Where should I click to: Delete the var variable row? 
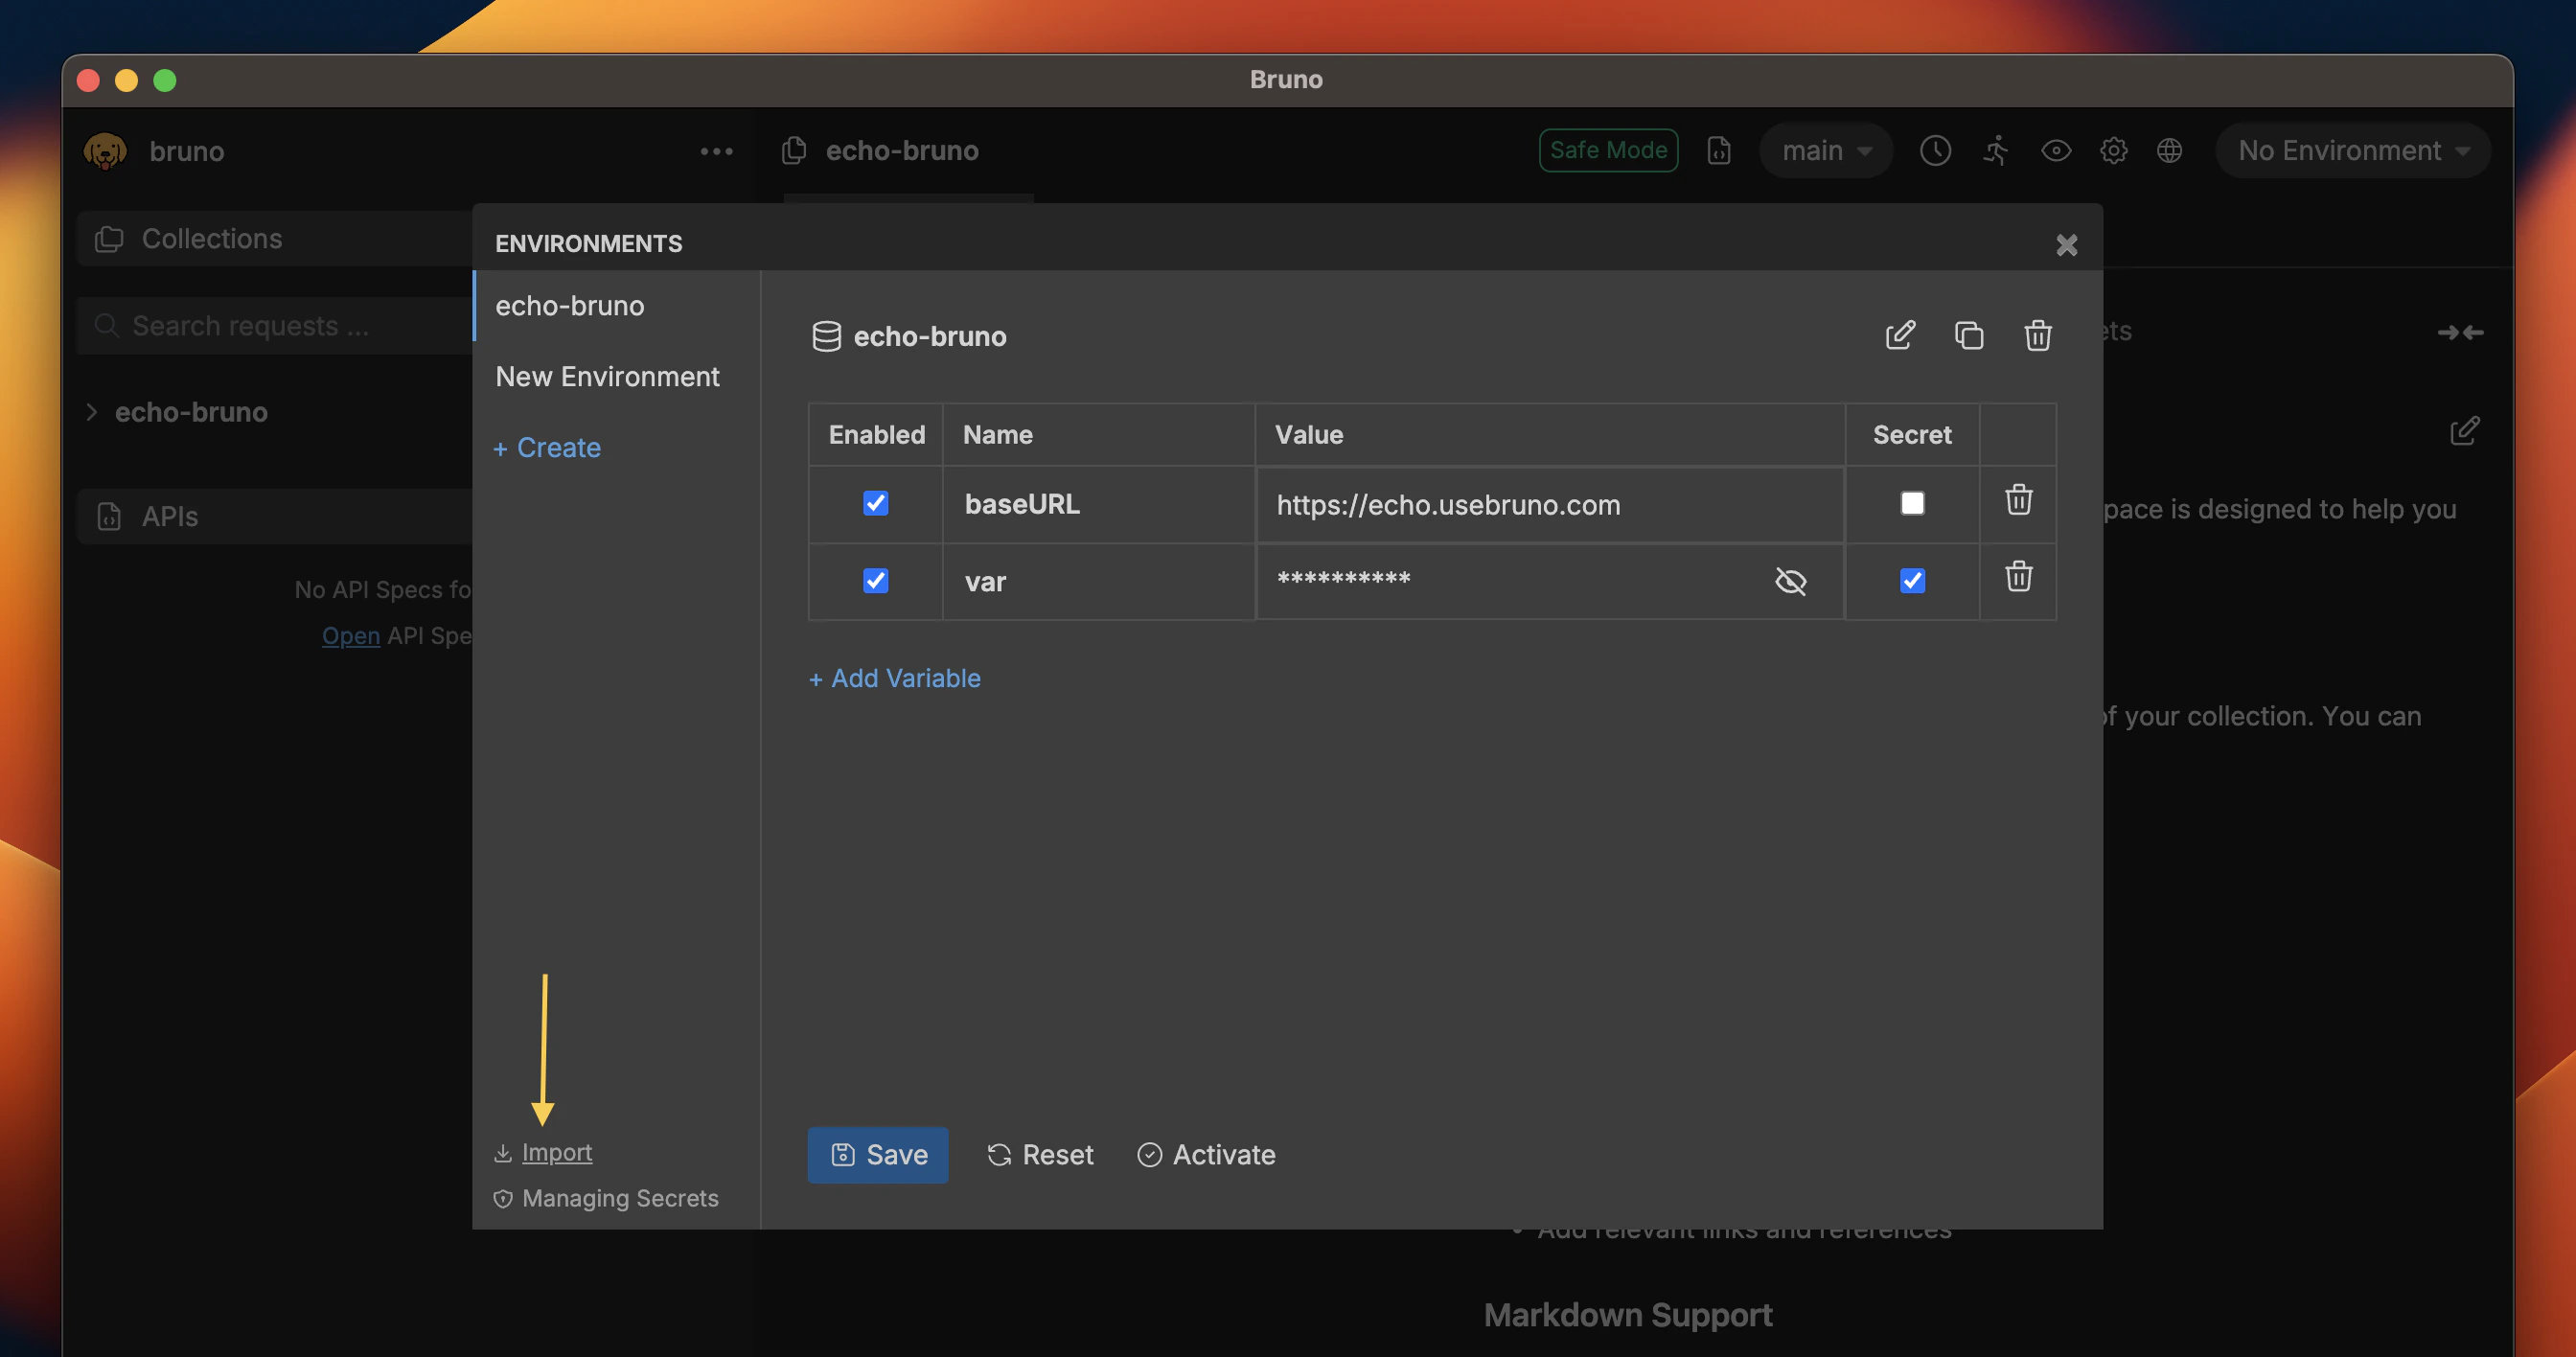tap(2018, 577)
